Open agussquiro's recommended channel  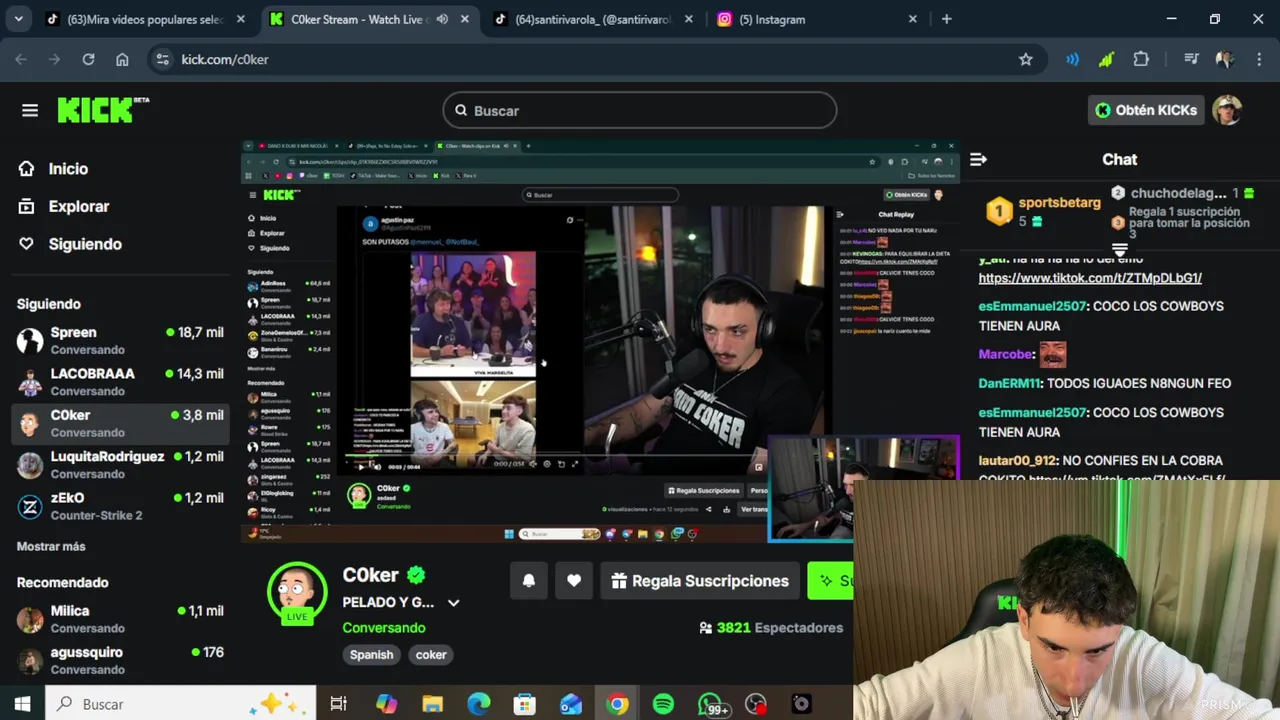[120, 660]
